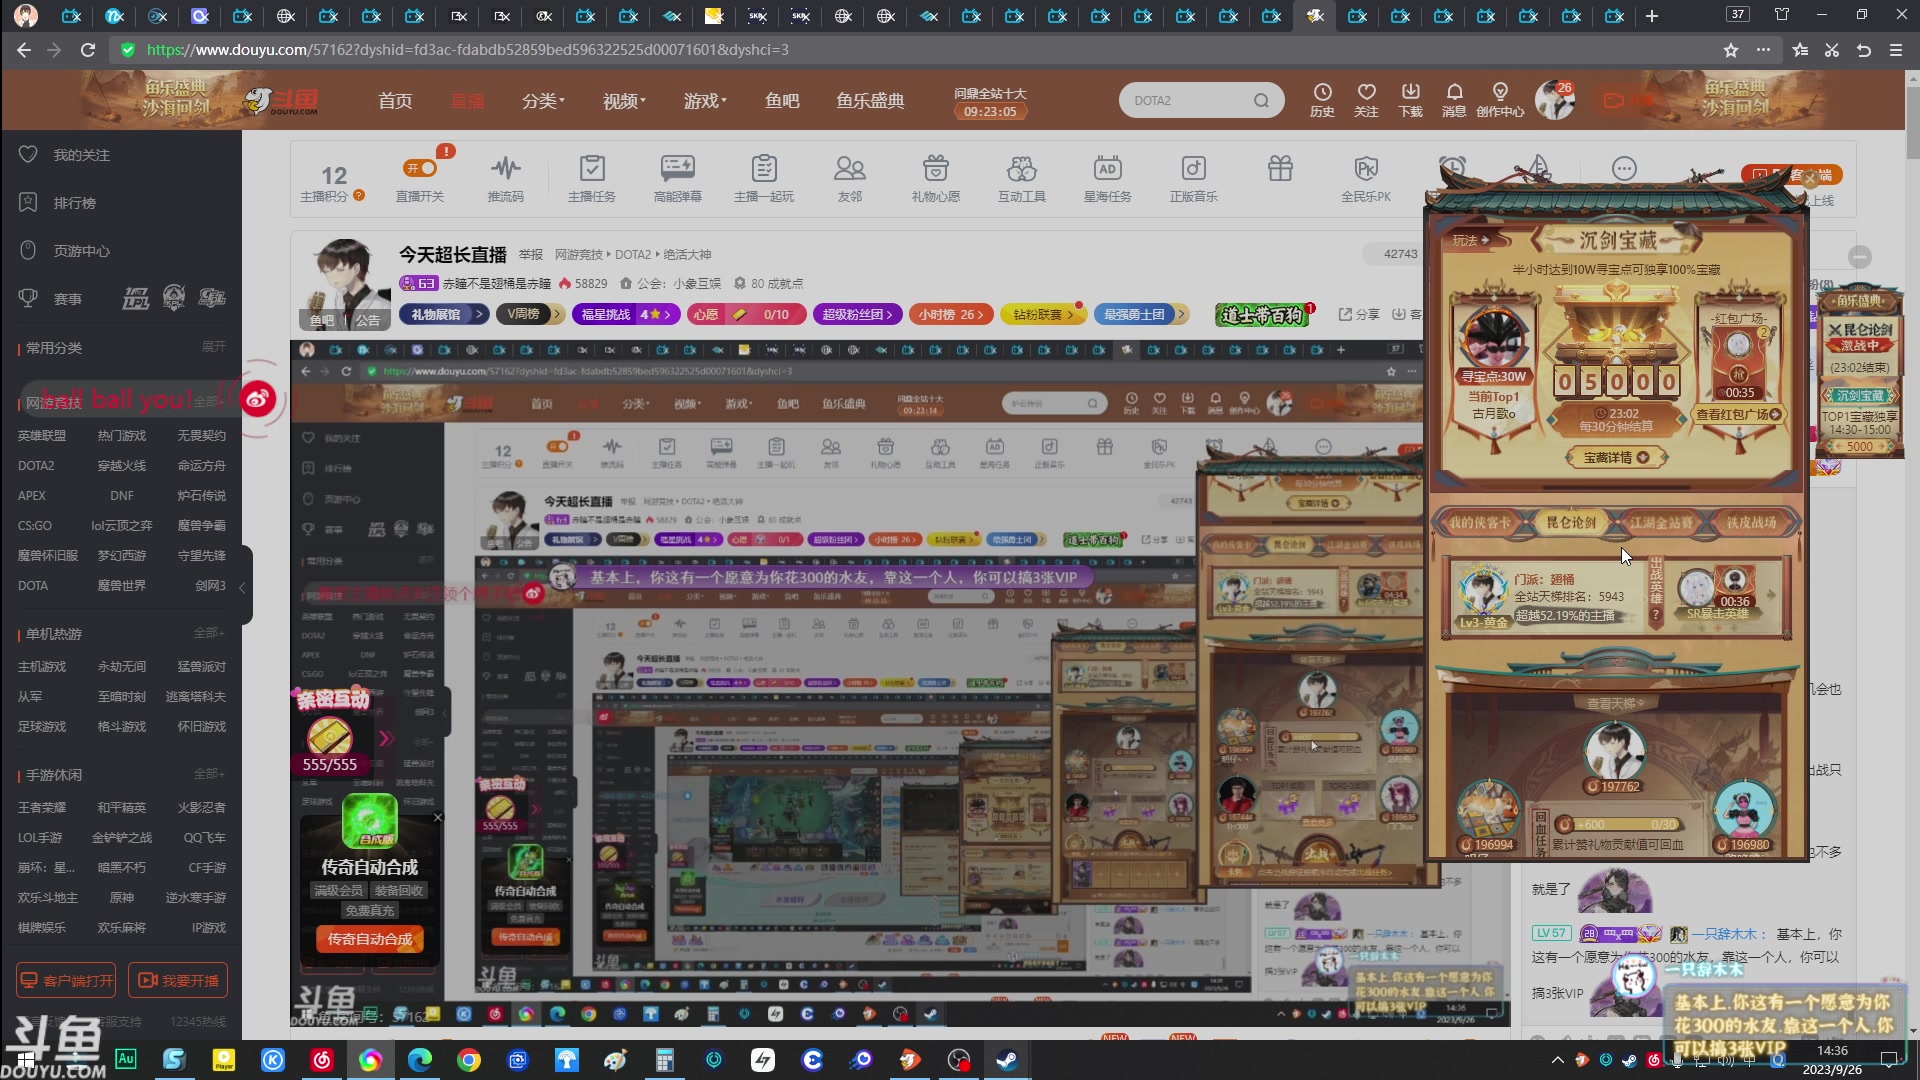Expand 查看天梯 ladder section
Image resolution: width=1920 pixels, height=1080 pixels.
(1616, 703)
